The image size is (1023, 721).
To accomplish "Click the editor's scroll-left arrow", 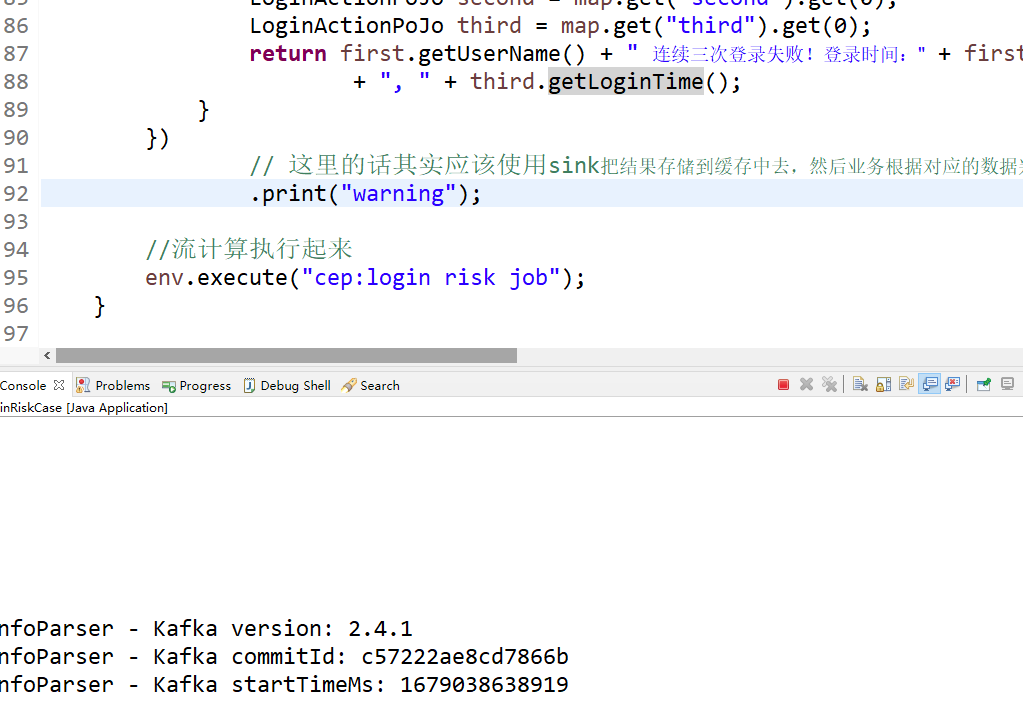I will (x=47, y=355).
